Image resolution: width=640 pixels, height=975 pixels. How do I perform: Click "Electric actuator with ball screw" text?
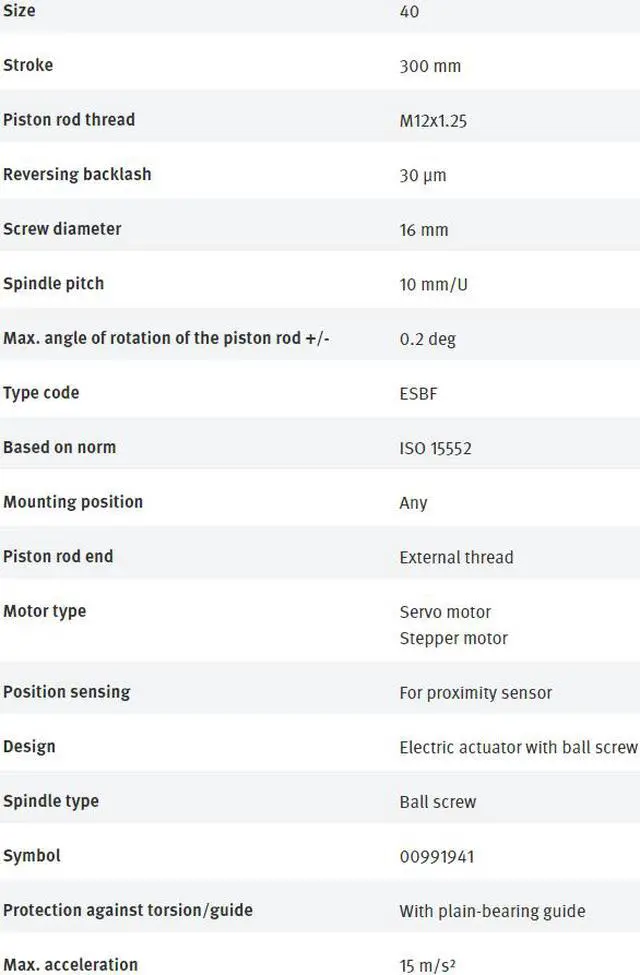[518, 747]
